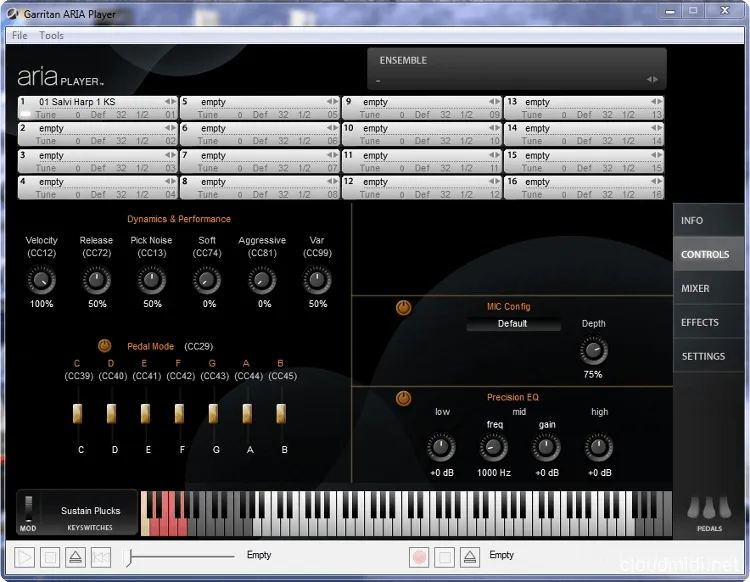
Task: Open slot 8 instrument selector arrows
Action: pos(332,181)
